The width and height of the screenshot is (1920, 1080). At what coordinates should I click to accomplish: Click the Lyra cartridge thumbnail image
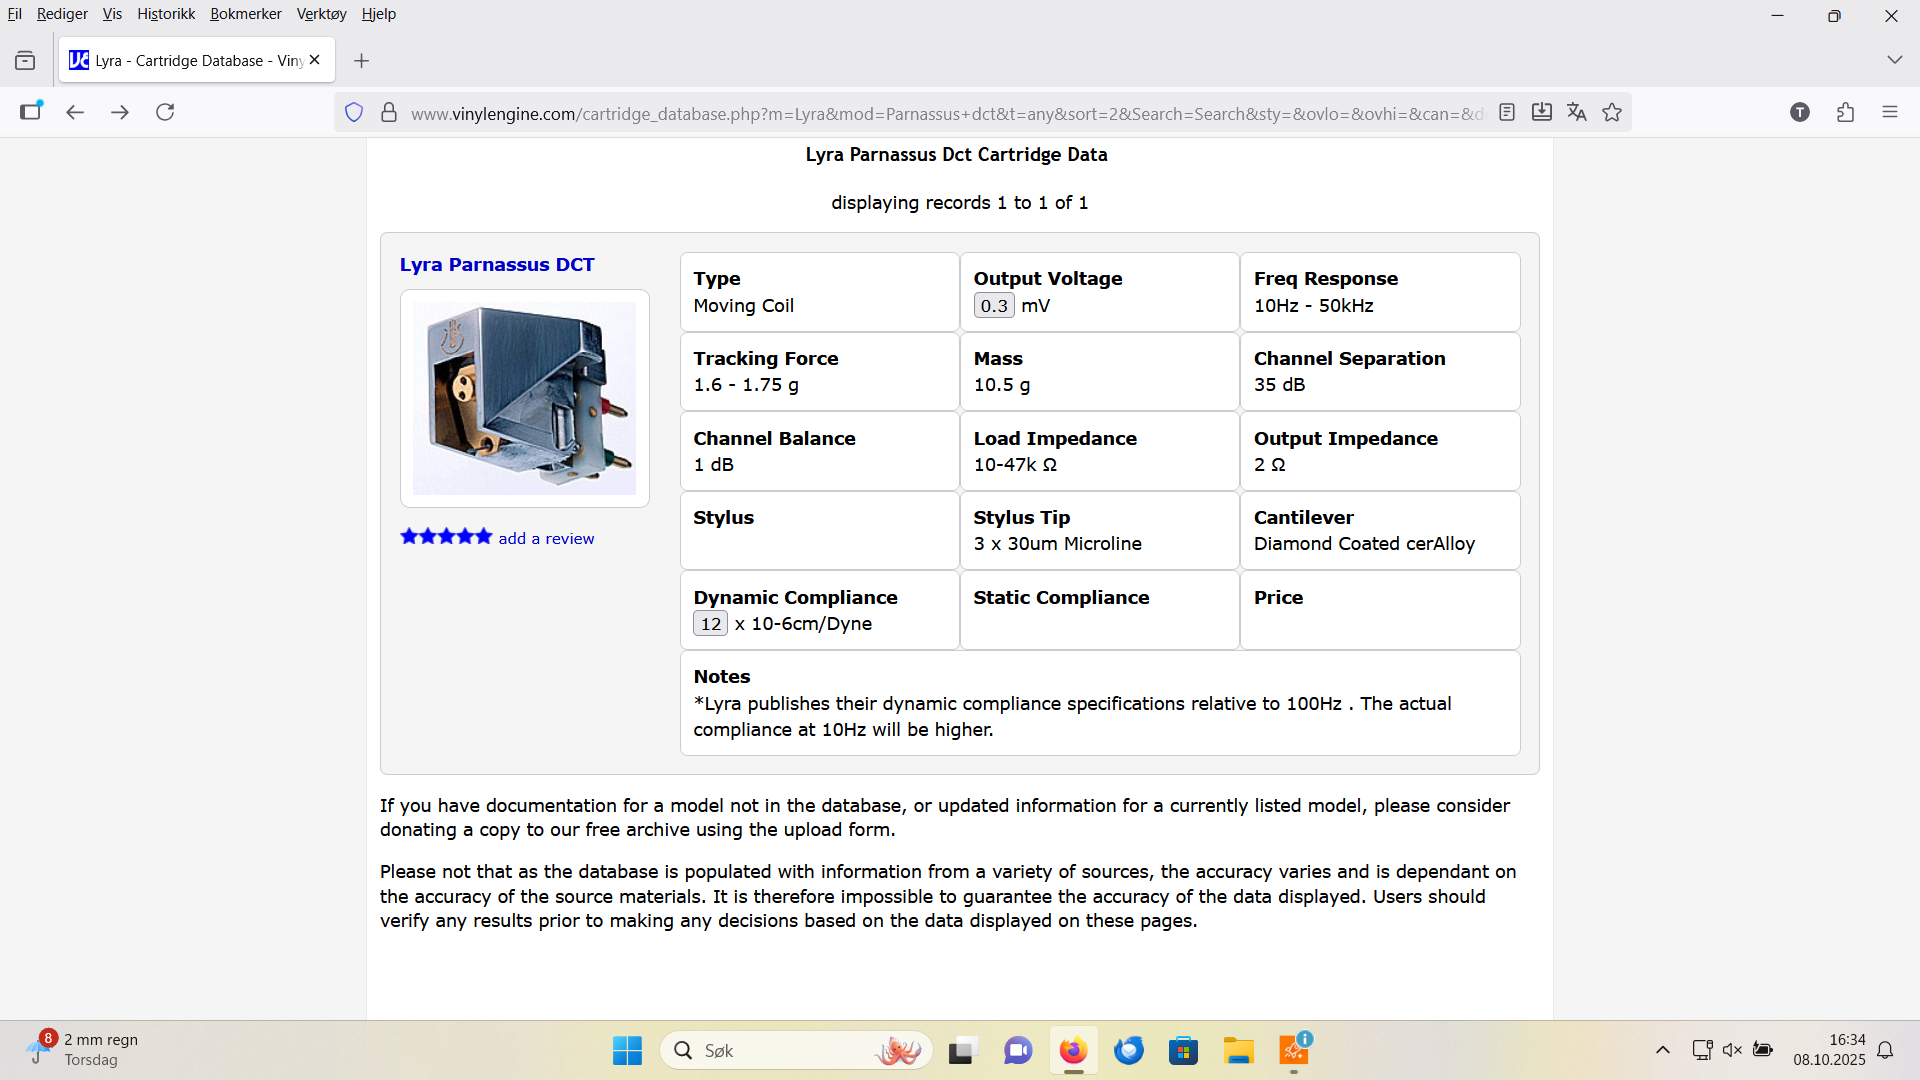[x=524, y=398]
